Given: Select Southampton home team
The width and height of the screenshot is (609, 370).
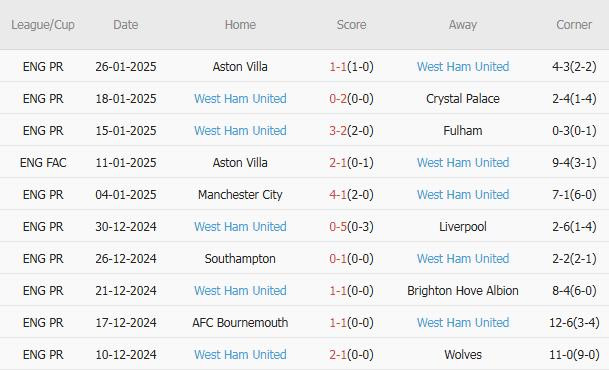Looking at the screenshot, I should [x=240, y=259].
